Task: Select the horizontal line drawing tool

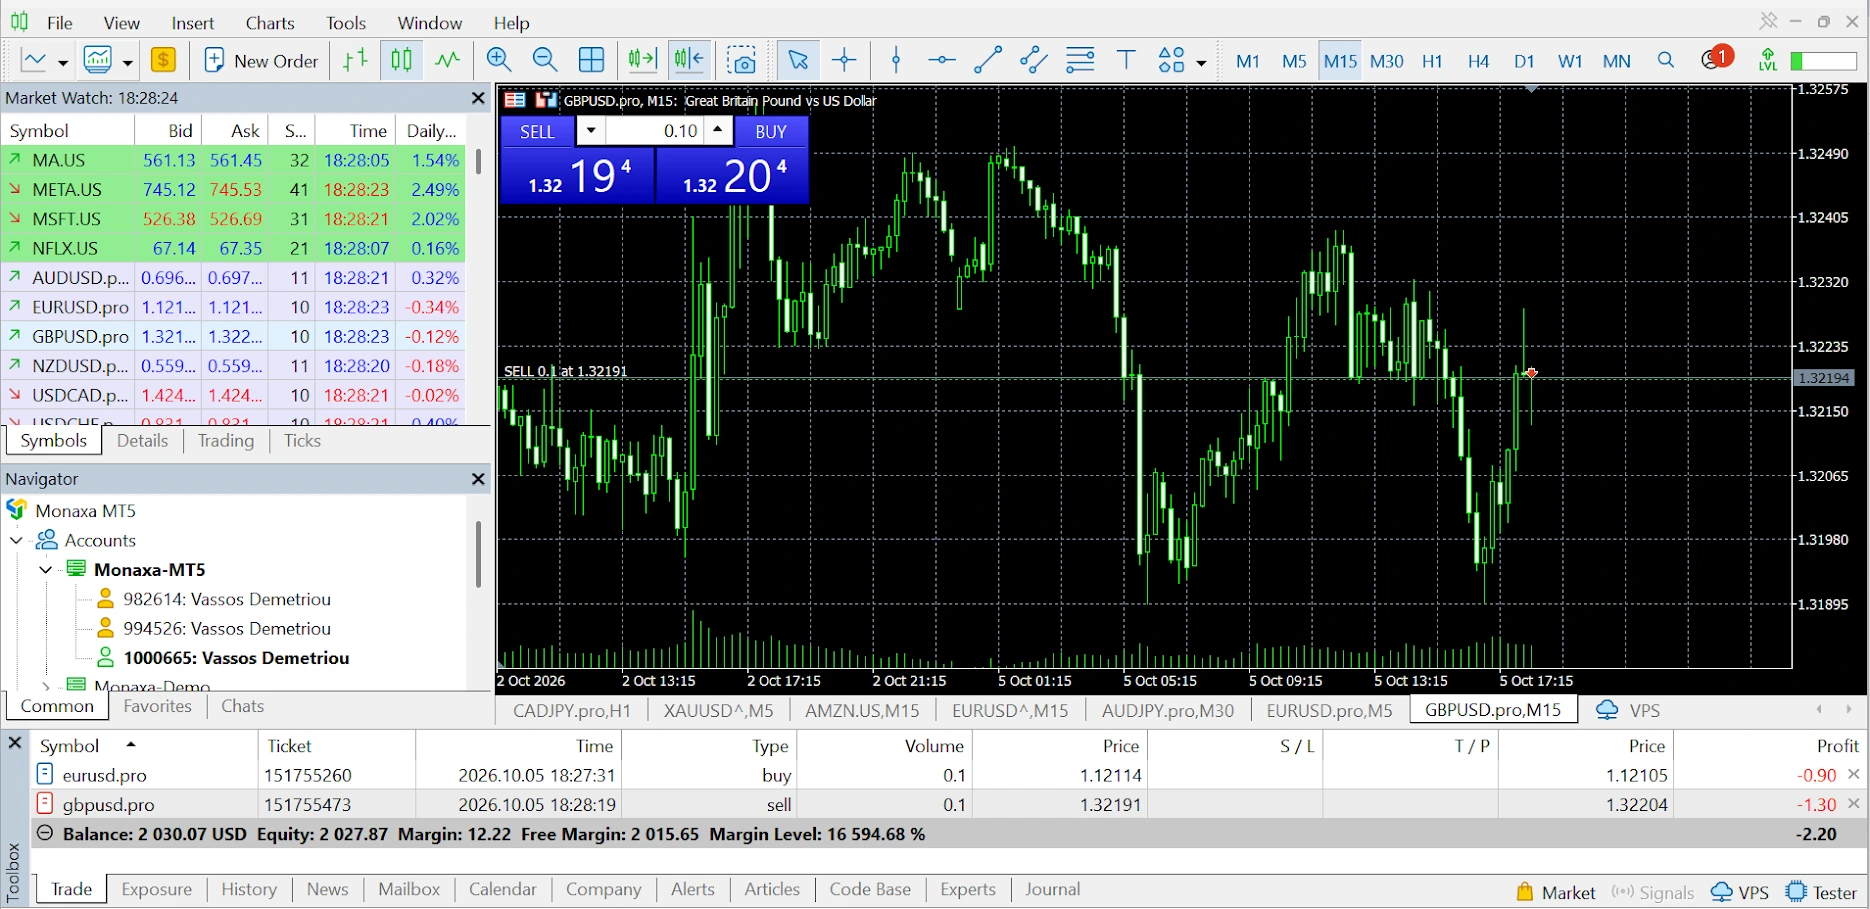Action: (942, 60)
